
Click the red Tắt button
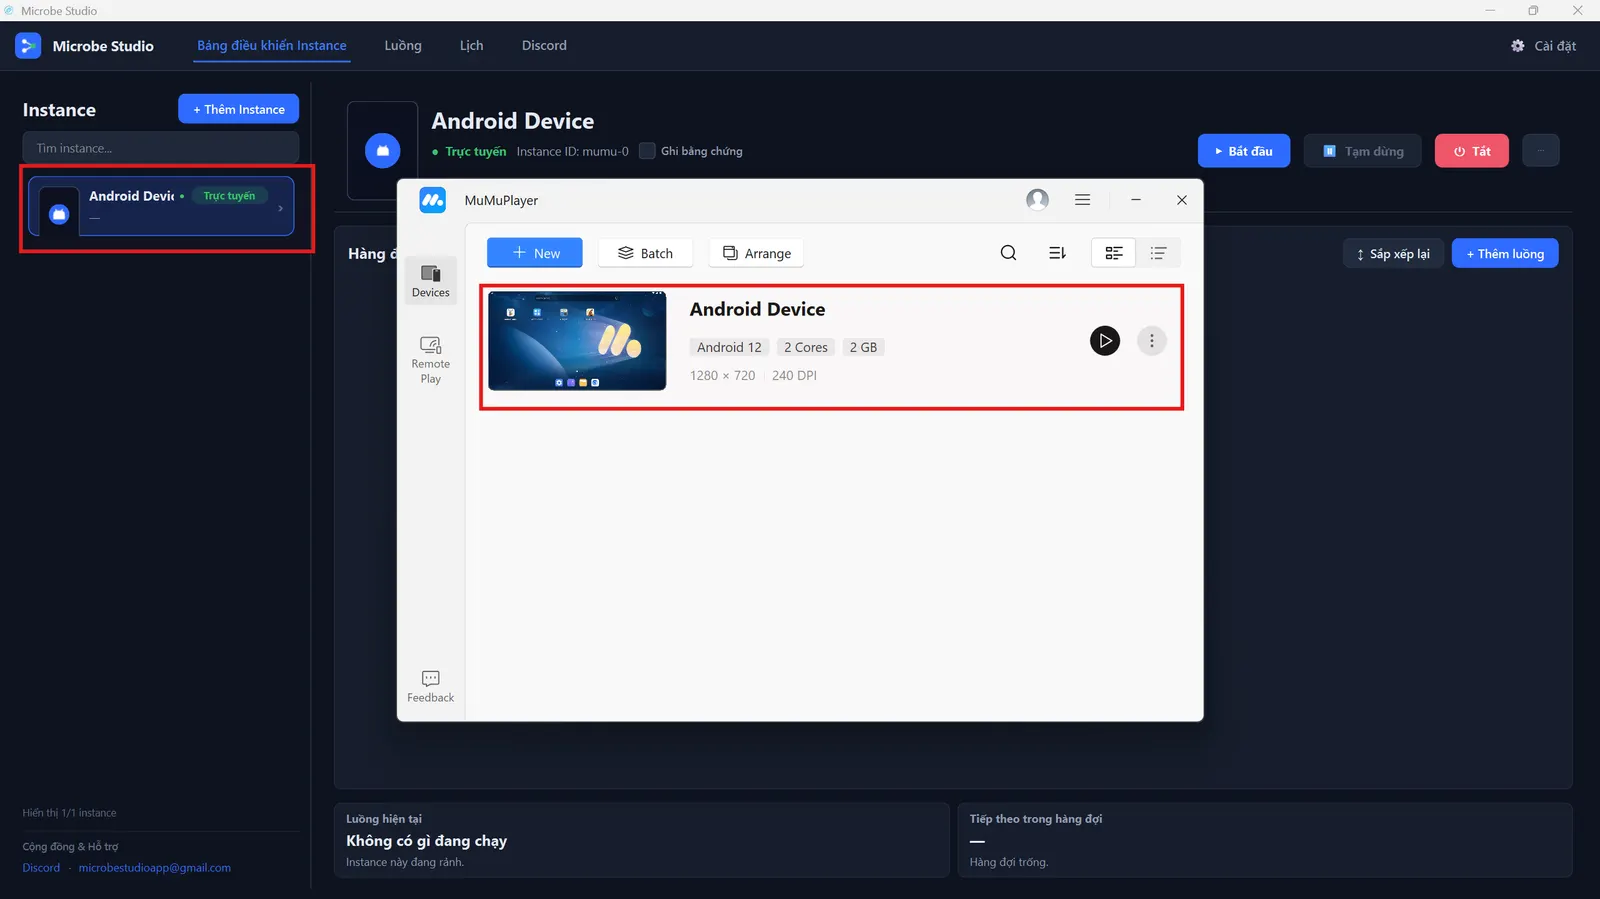(x=1472, y=151)
